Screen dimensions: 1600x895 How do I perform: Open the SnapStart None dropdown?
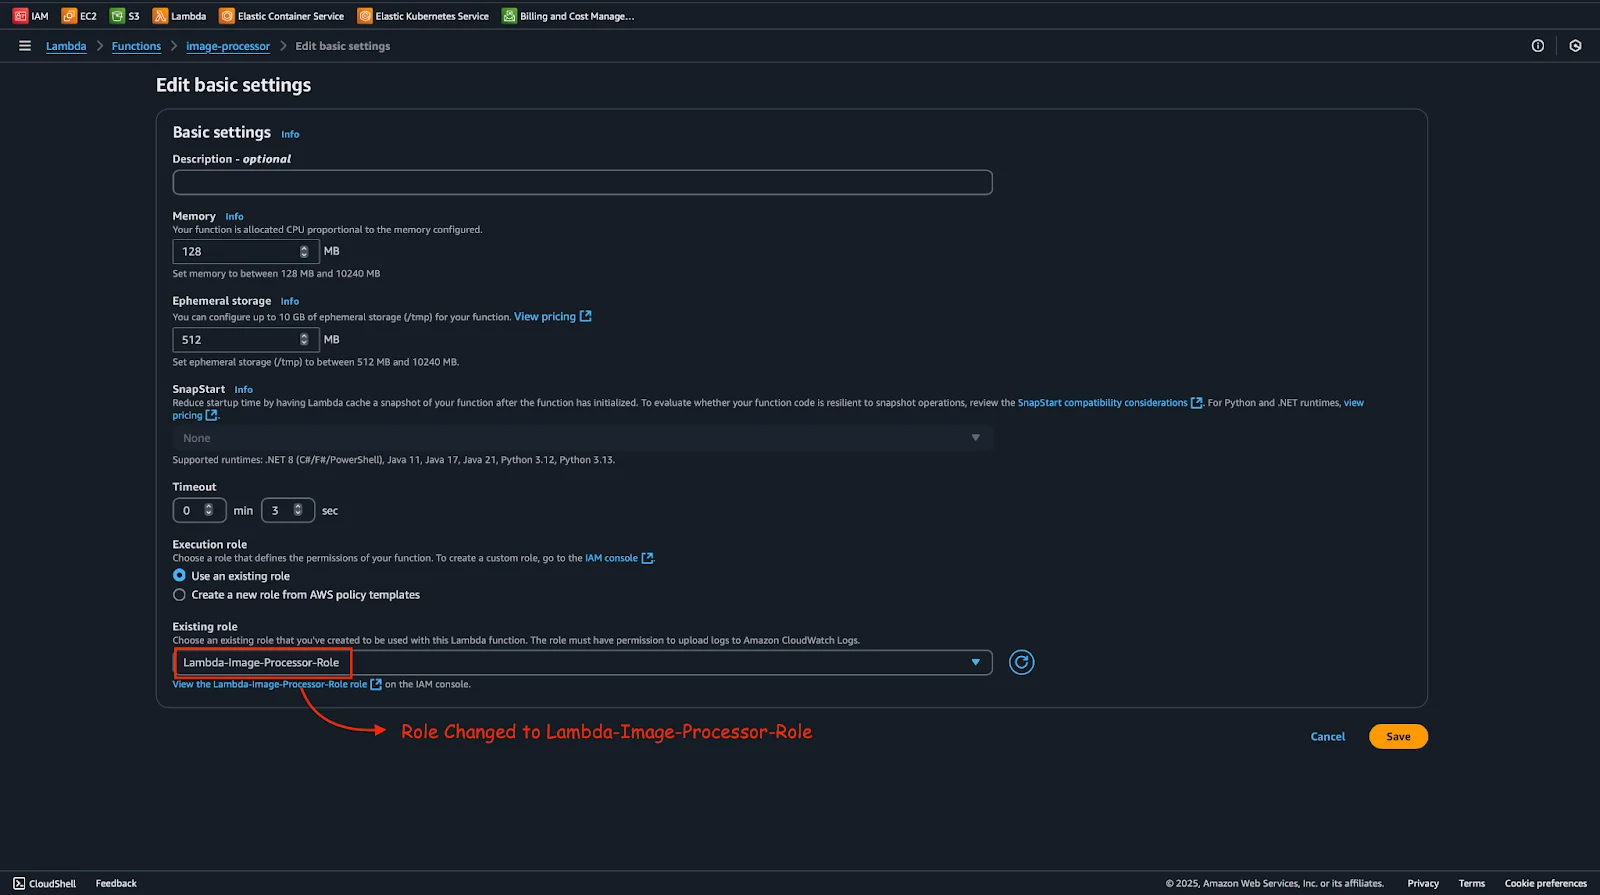[582, 438]
